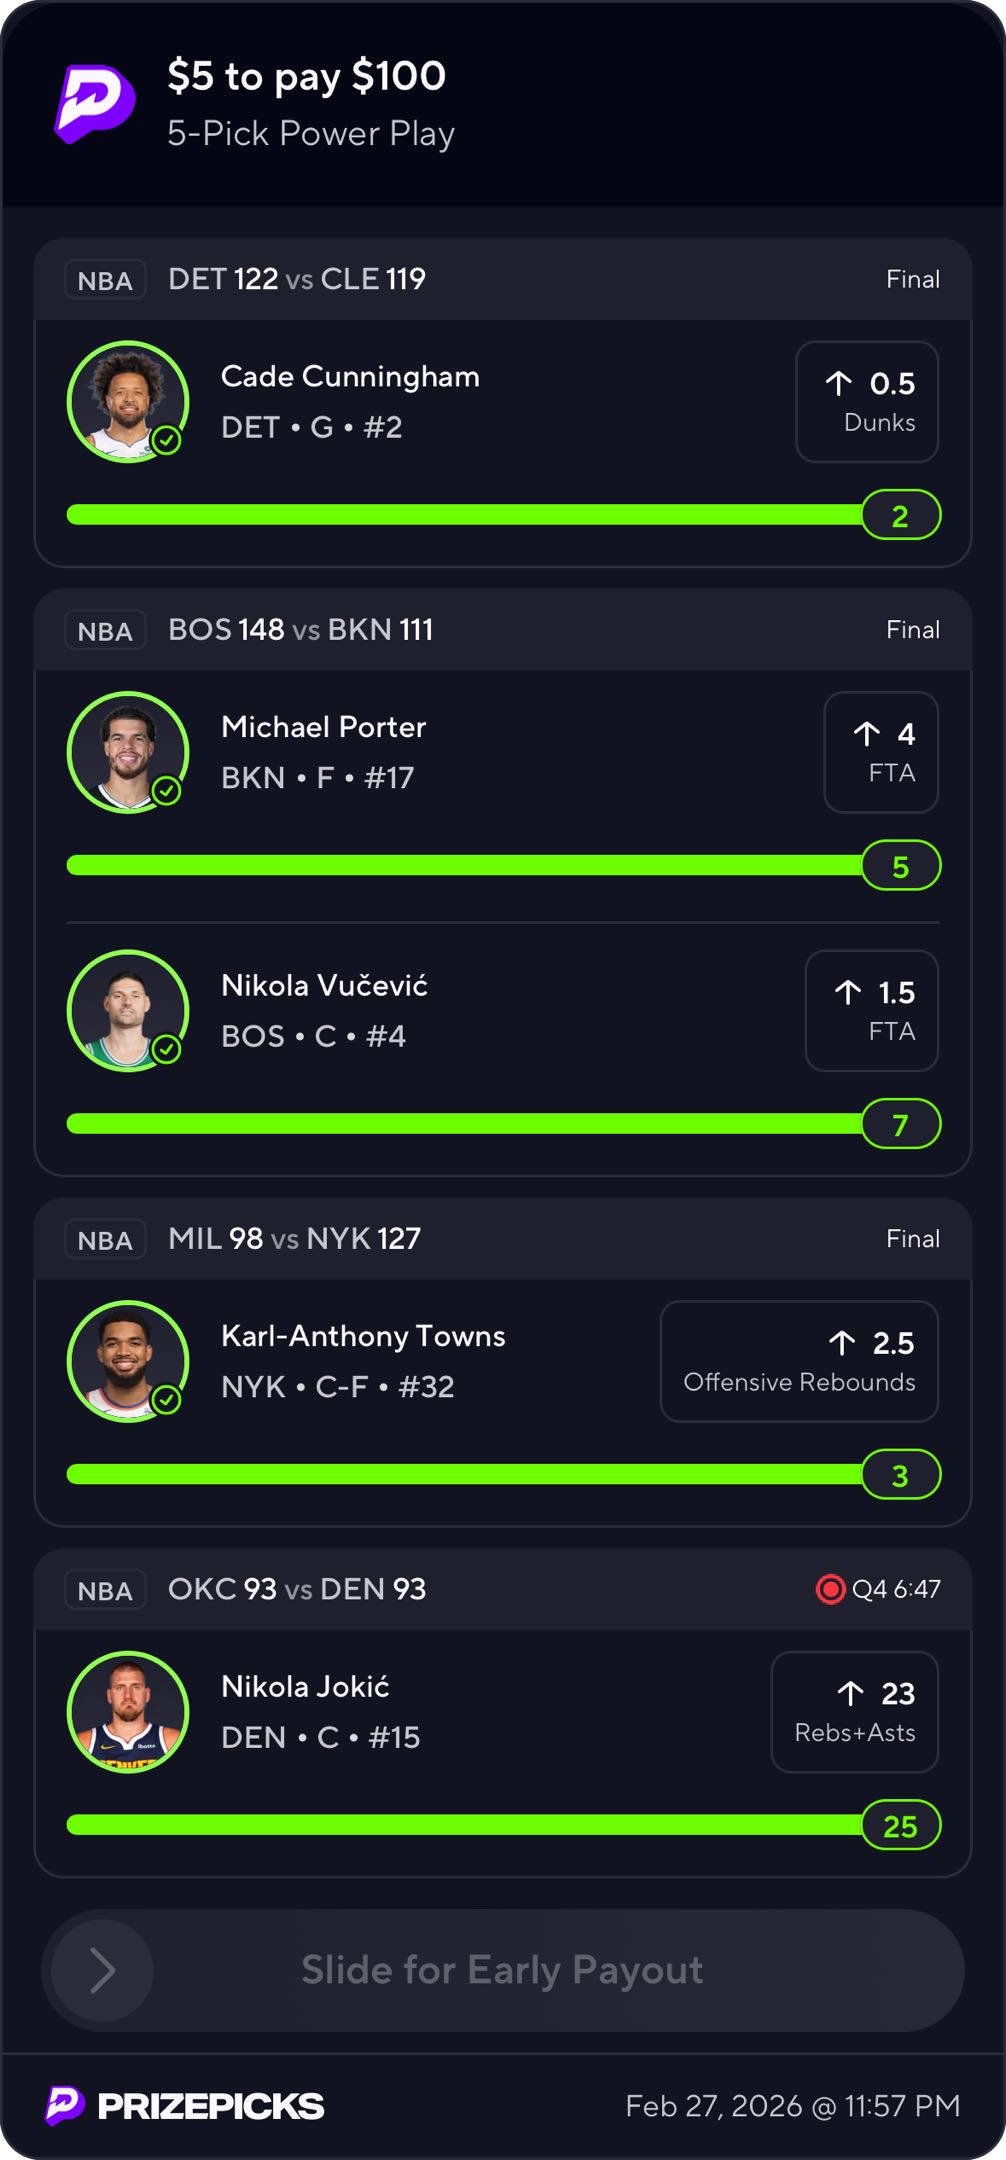Click the PrizePicks footer logo icon

tap(65, 2105)
